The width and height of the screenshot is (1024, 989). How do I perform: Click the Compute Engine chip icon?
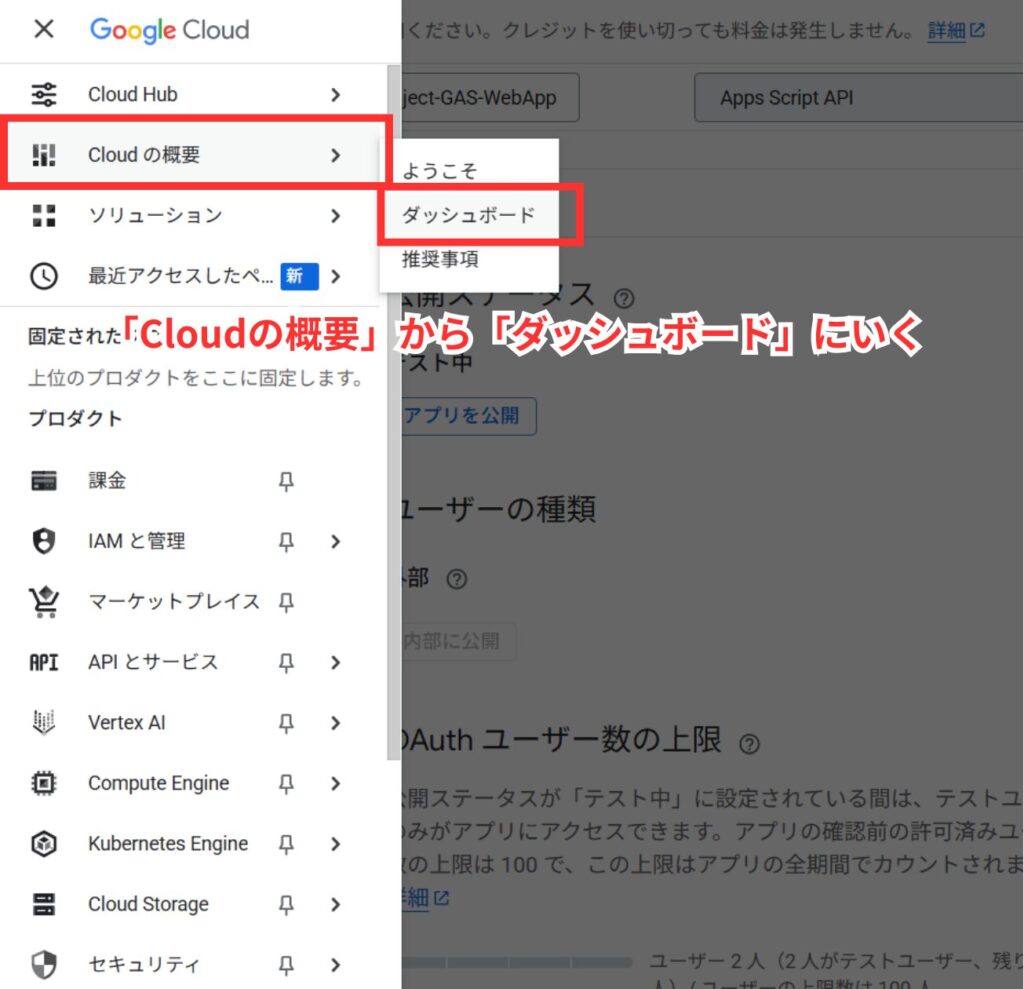coord(44,783)
